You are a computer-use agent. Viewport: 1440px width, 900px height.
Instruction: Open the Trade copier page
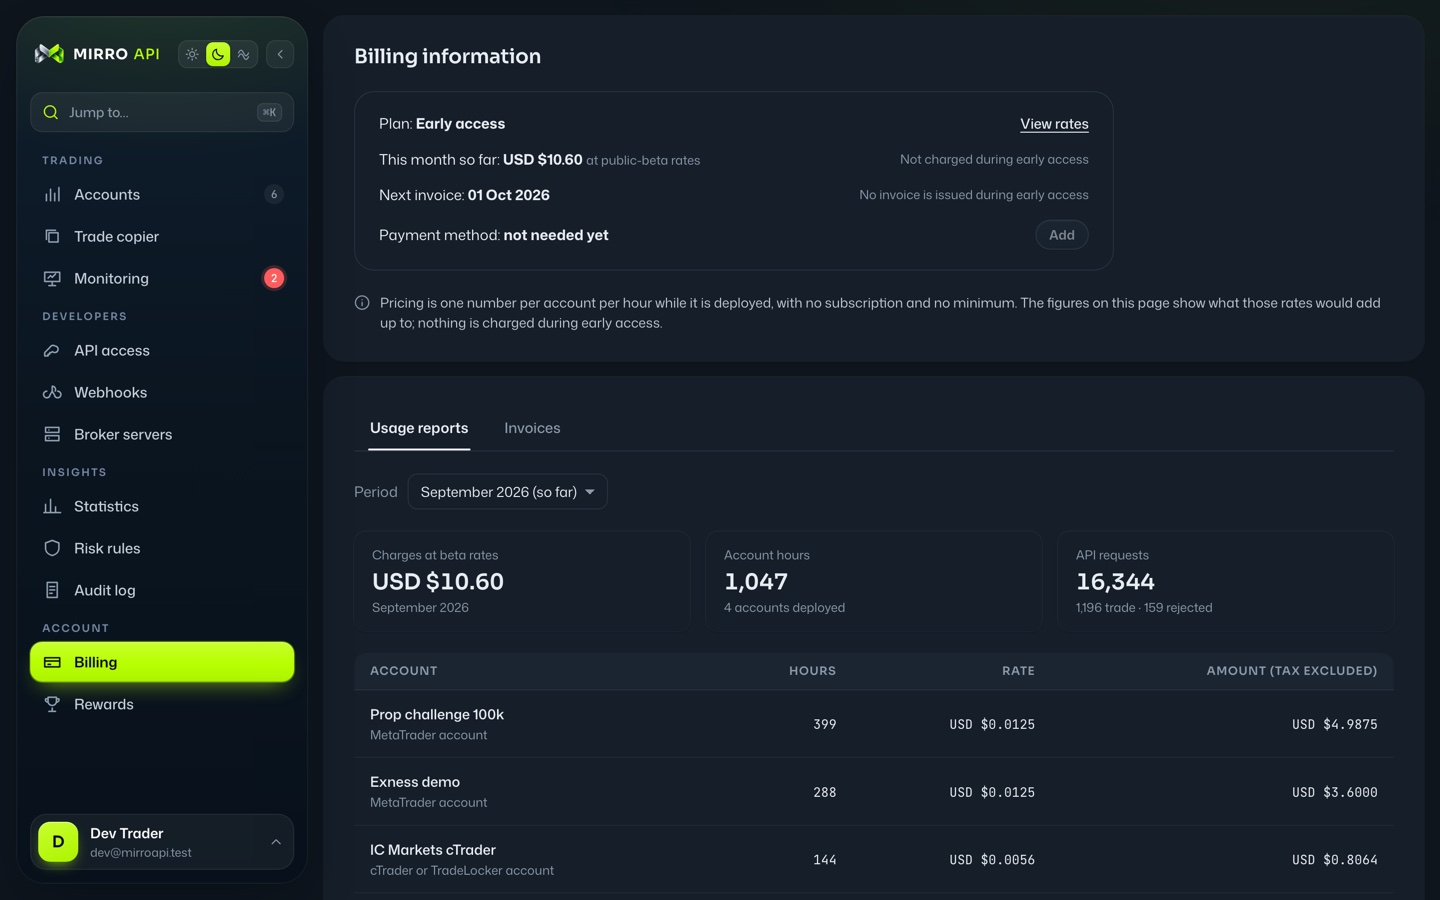click(162, 236)
